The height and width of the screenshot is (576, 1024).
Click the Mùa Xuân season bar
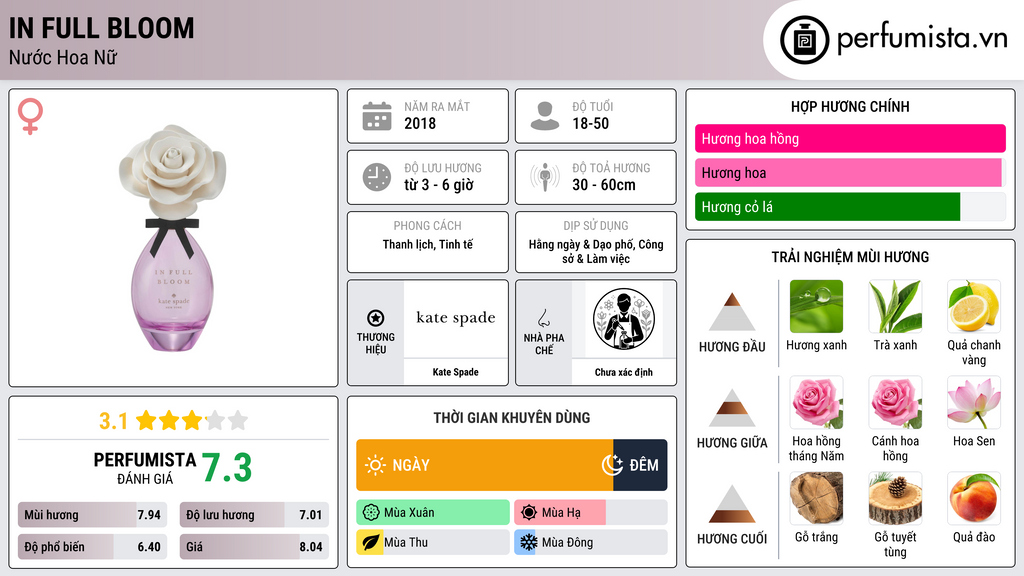432,513
